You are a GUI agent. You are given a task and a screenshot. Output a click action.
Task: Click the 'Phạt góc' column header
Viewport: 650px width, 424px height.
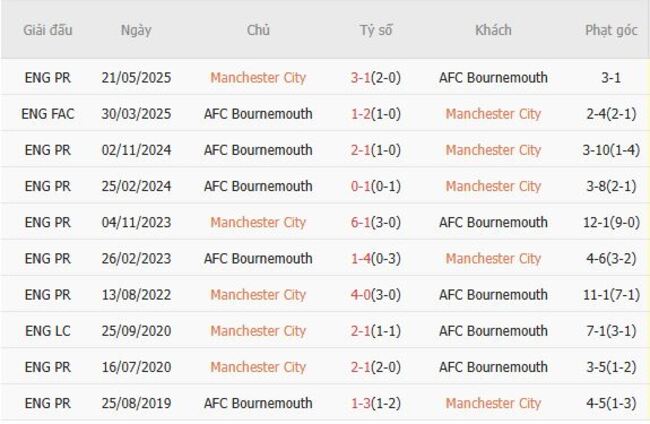[611, 30]
